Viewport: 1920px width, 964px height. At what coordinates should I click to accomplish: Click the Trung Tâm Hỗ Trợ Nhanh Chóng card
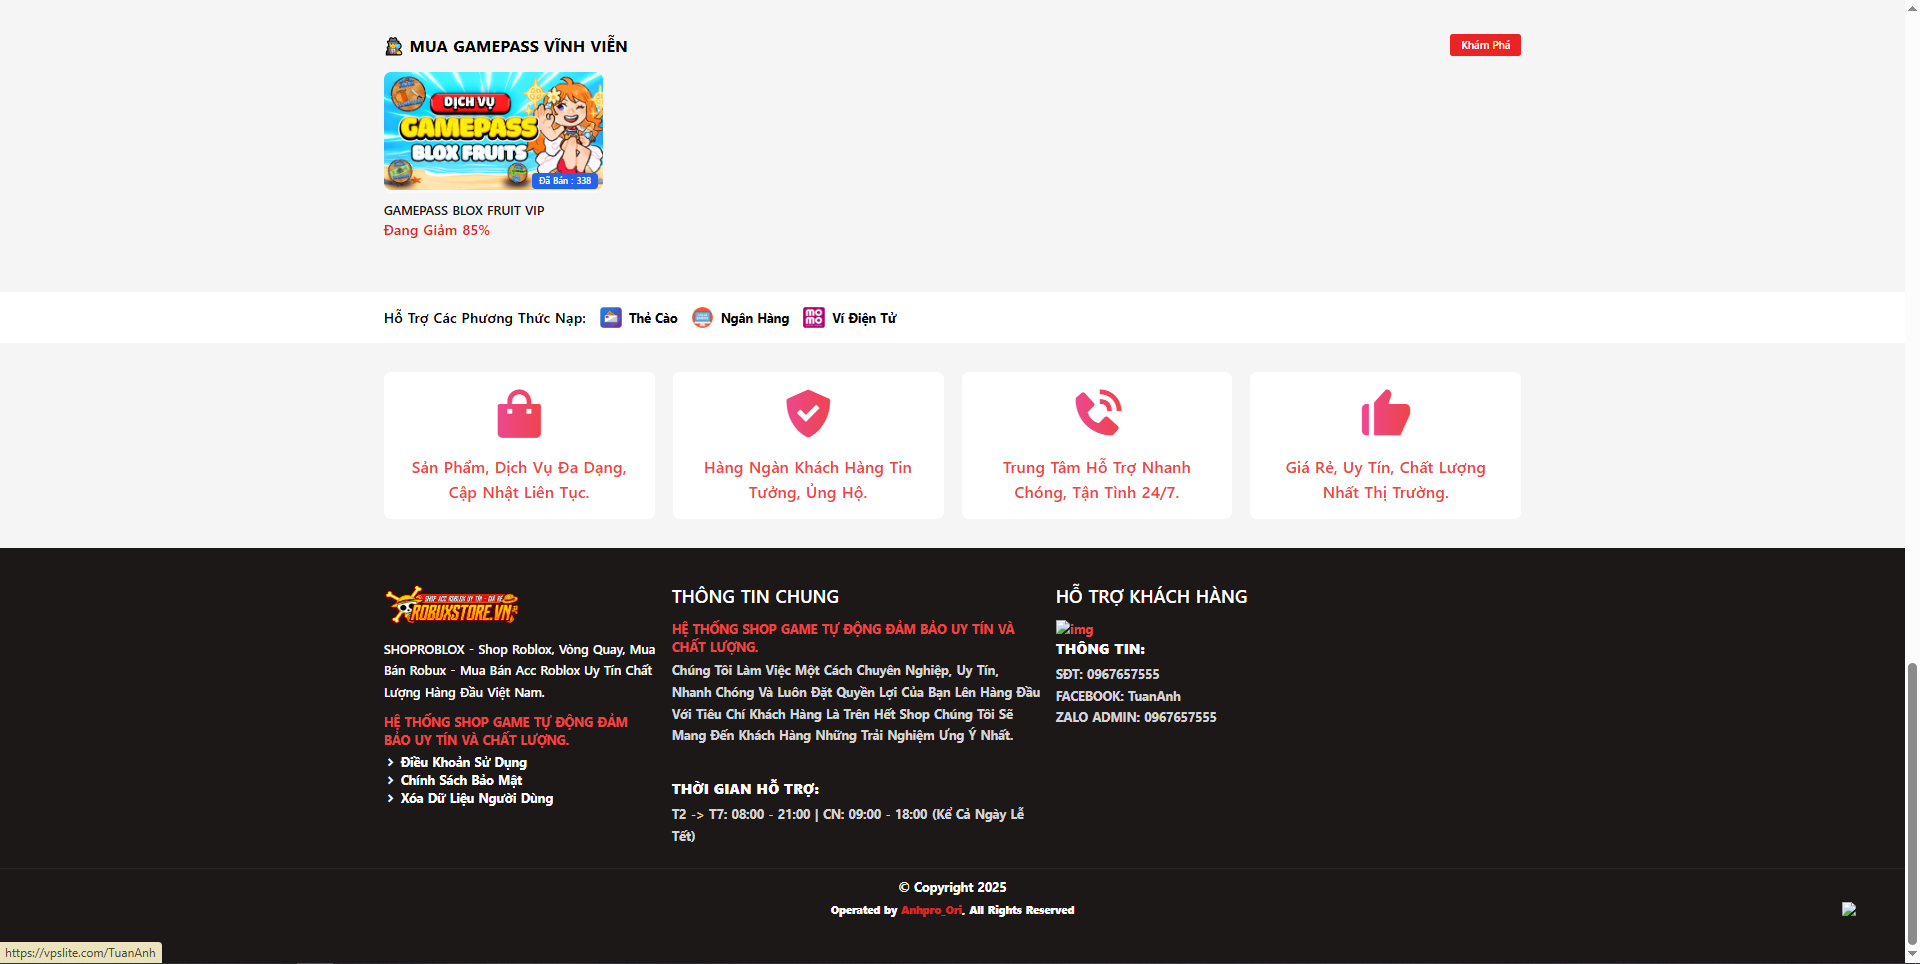[x=1097, y=445]
